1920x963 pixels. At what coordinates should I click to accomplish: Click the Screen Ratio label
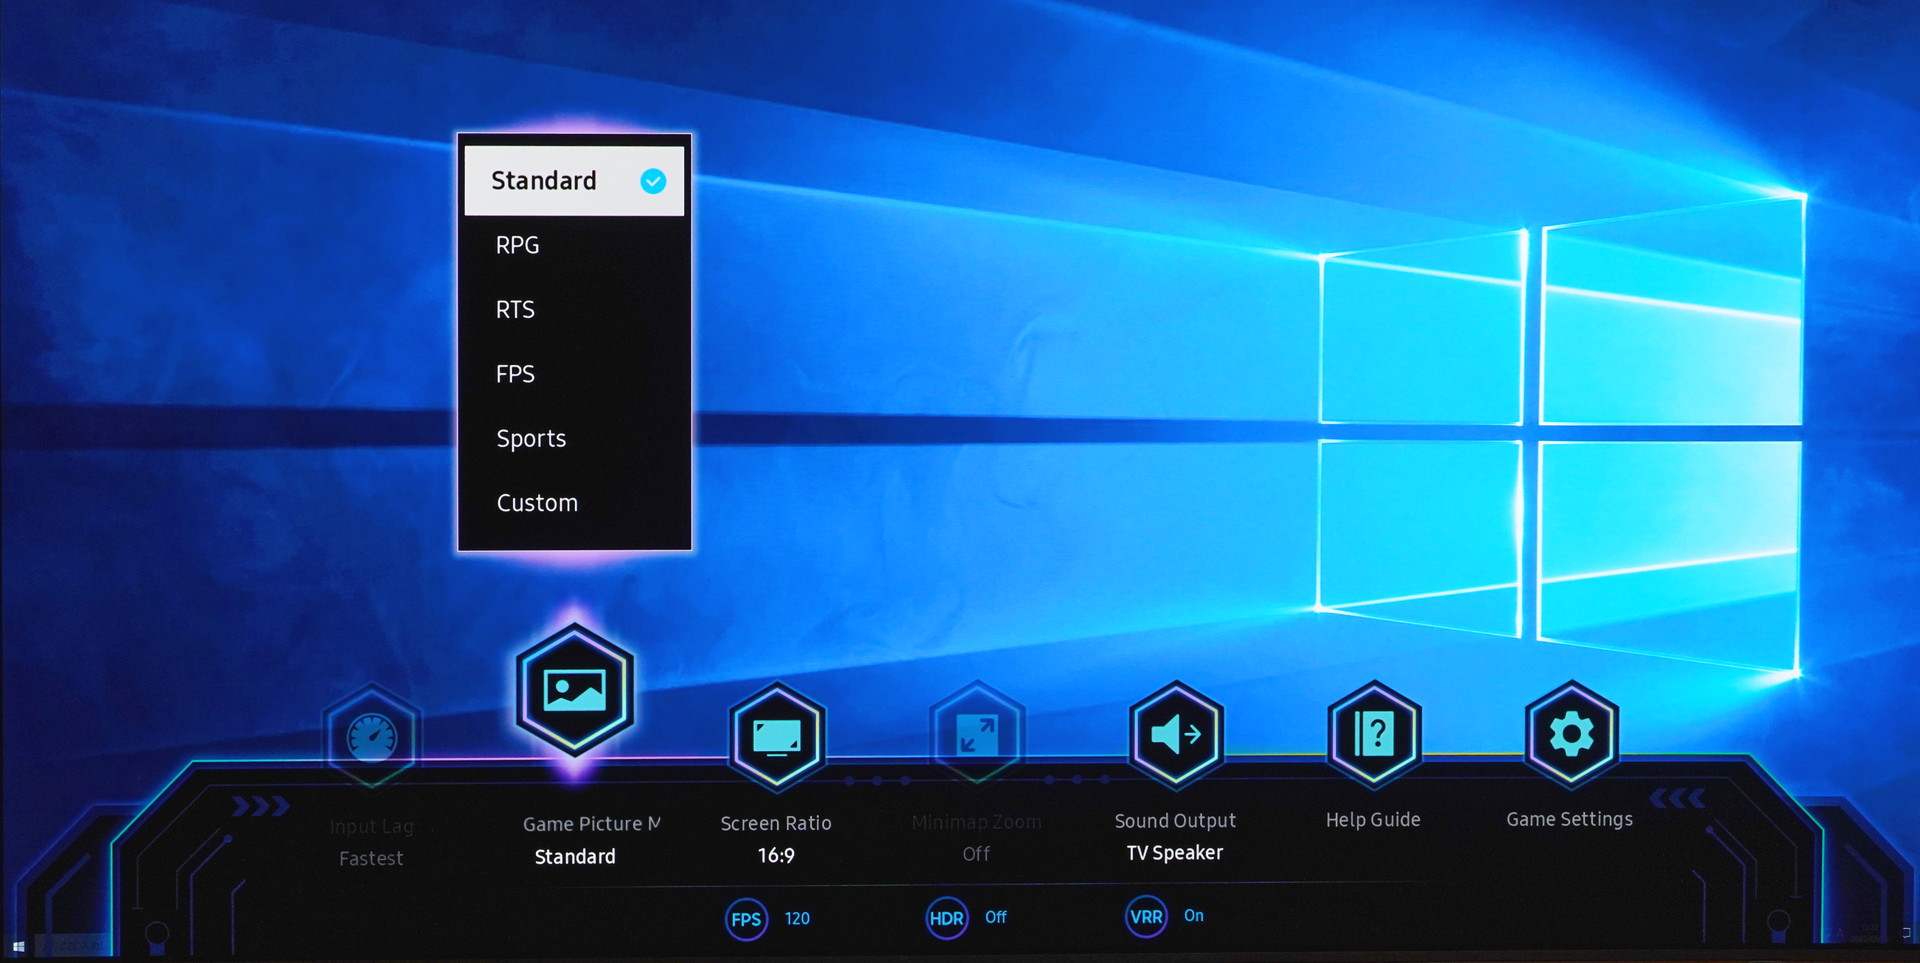click(776, 823)
